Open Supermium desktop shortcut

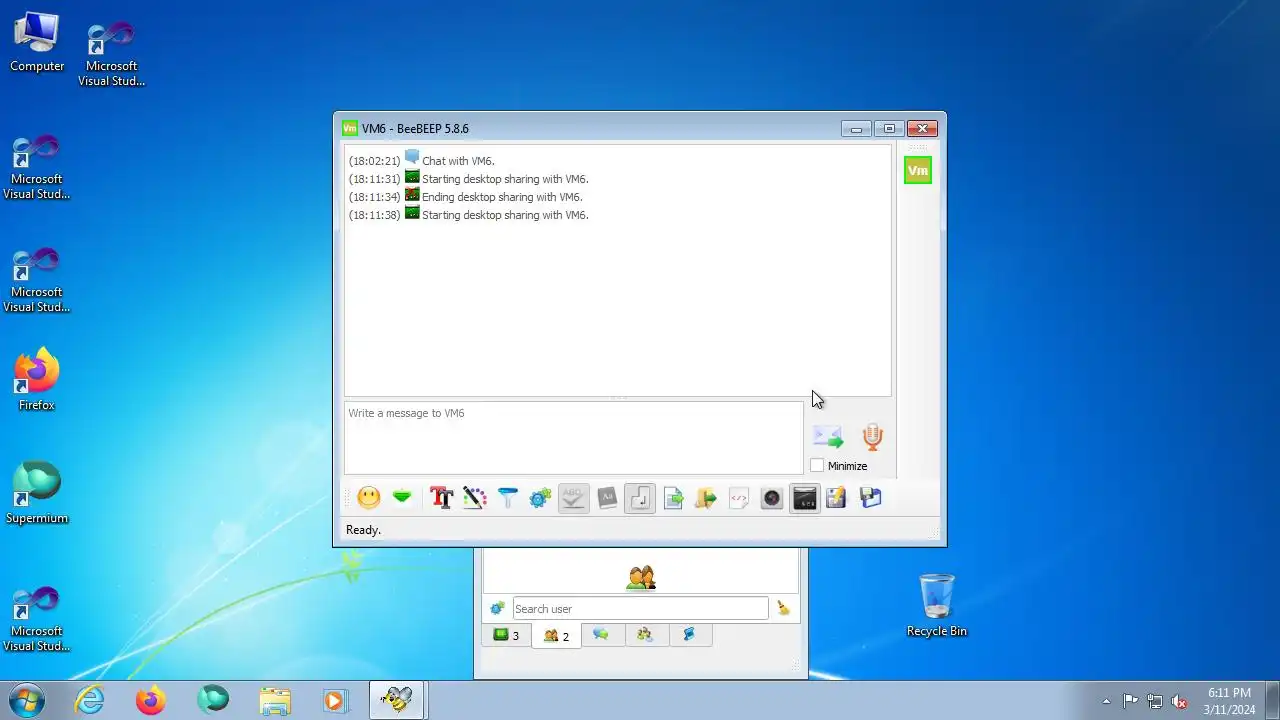(x=37, y=493)
